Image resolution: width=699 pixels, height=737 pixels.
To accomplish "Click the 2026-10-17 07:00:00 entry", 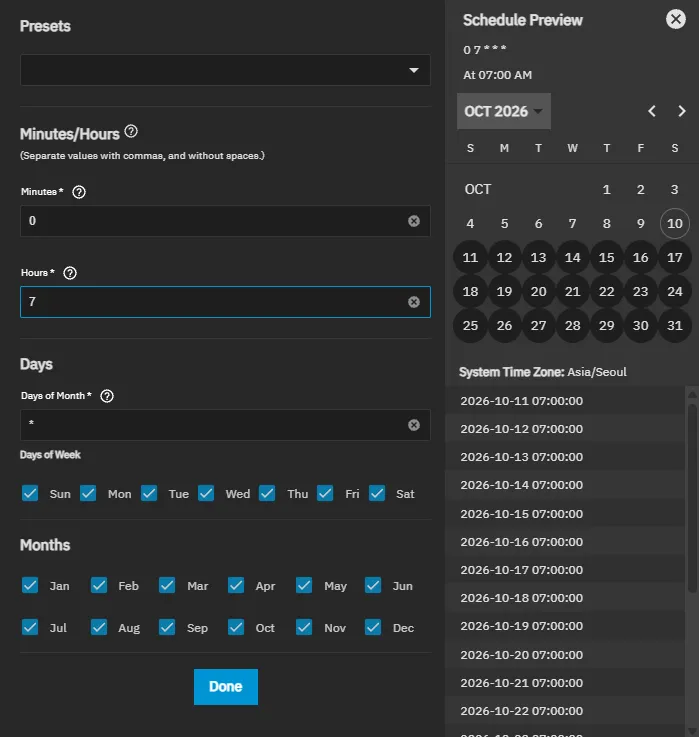I will point(565,570).
